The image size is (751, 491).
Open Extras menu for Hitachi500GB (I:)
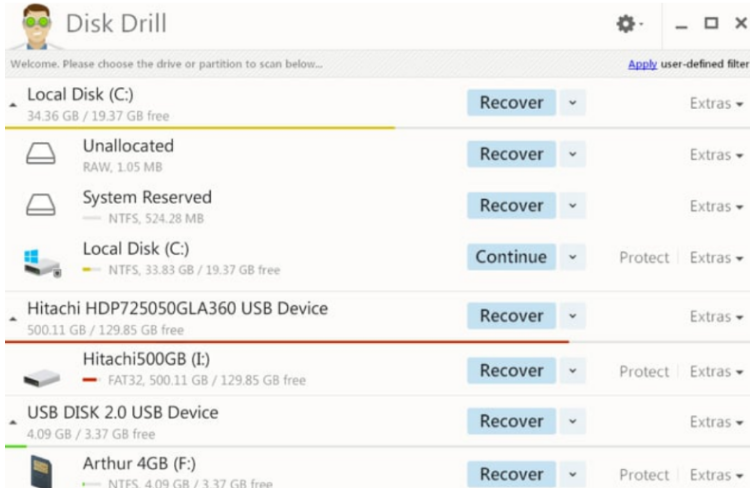click(716, 371)
